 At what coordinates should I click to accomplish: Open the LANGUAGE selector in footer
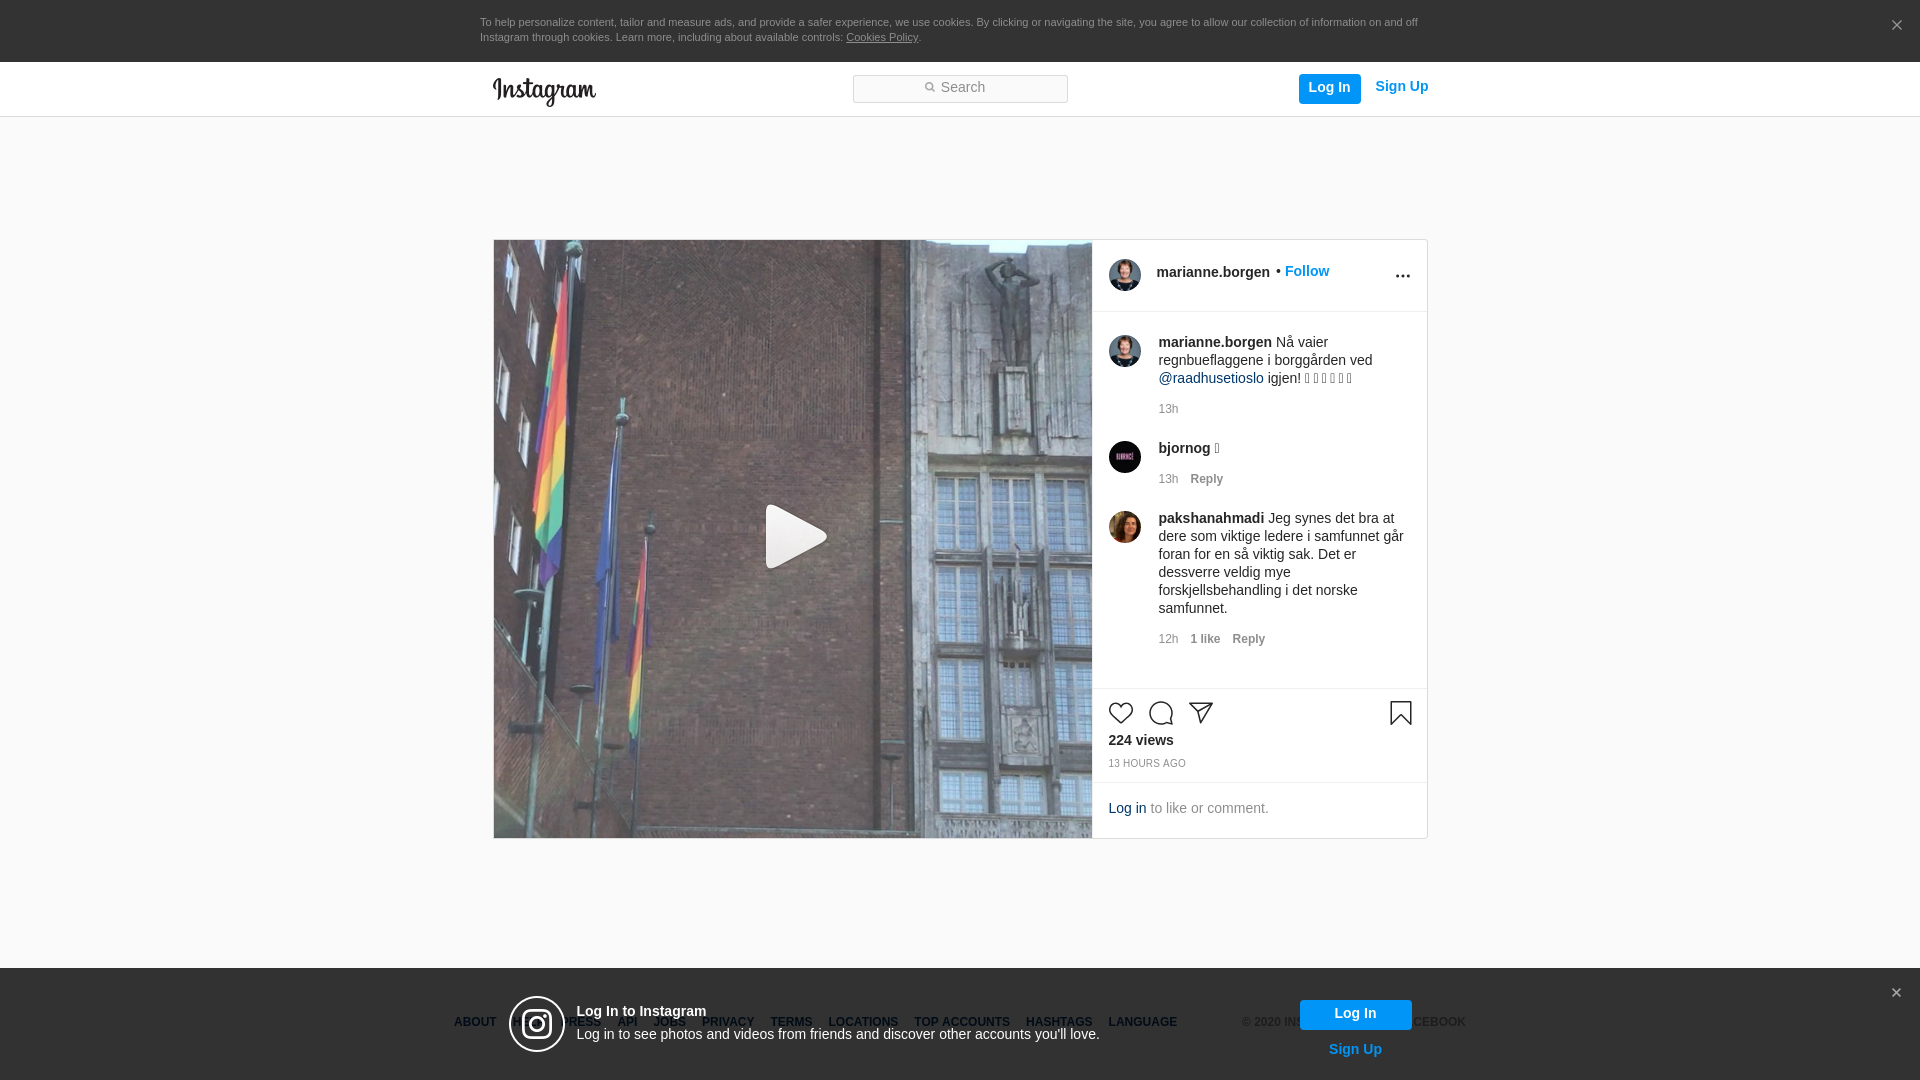pyautogui.click(x=1142, y=1022)
